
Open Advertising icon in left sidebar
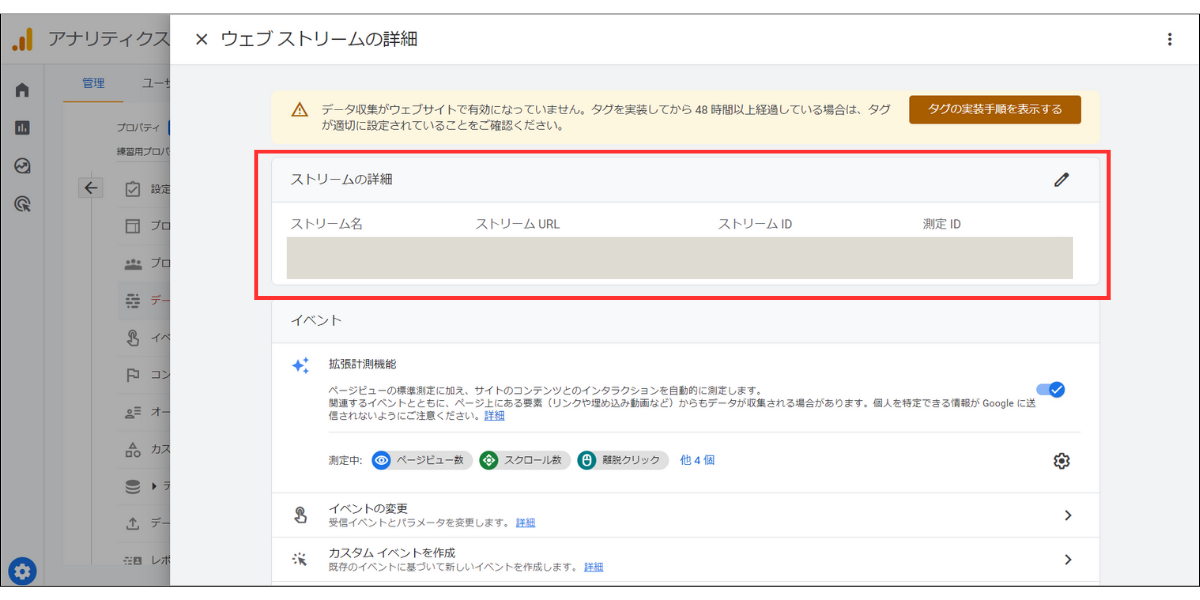(x=22, y=204)
